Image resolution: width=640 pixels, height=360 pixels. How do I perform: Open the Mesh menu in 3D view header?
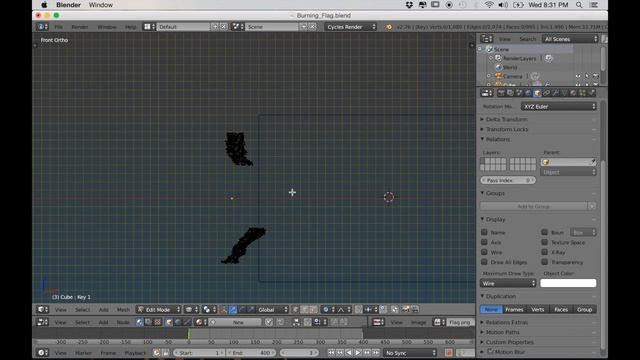pyautogui.click(x=123, y=310)
